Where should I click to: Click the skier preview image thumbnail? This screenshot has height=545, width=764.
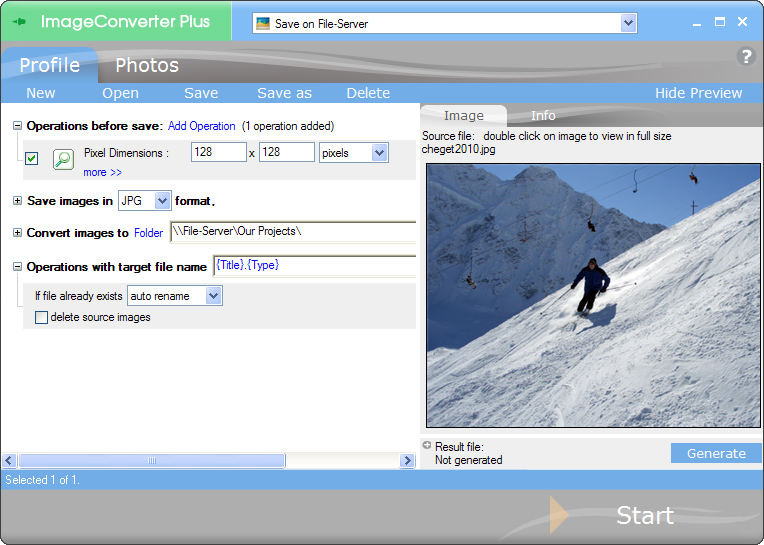tap(593, 295)
